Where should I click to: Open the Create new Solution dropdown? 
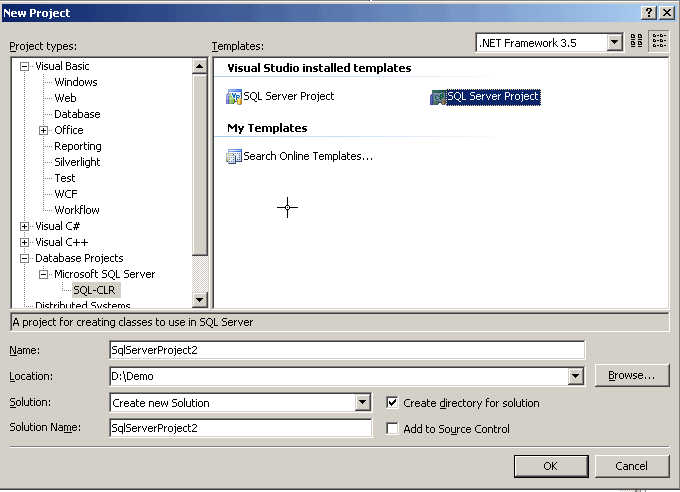click(x=363, y=403)
